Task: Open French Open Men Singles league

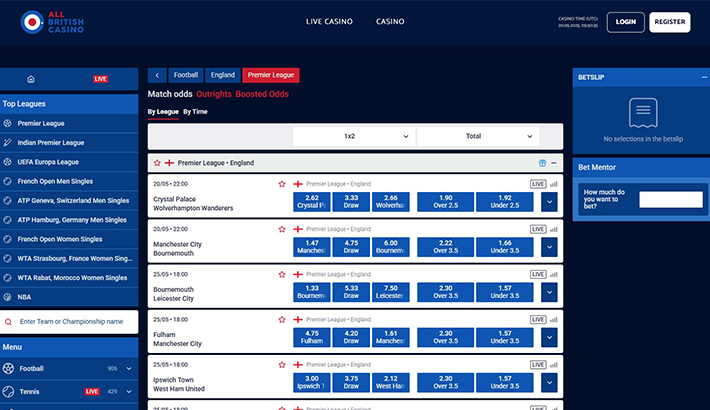Action: point(69,181)
